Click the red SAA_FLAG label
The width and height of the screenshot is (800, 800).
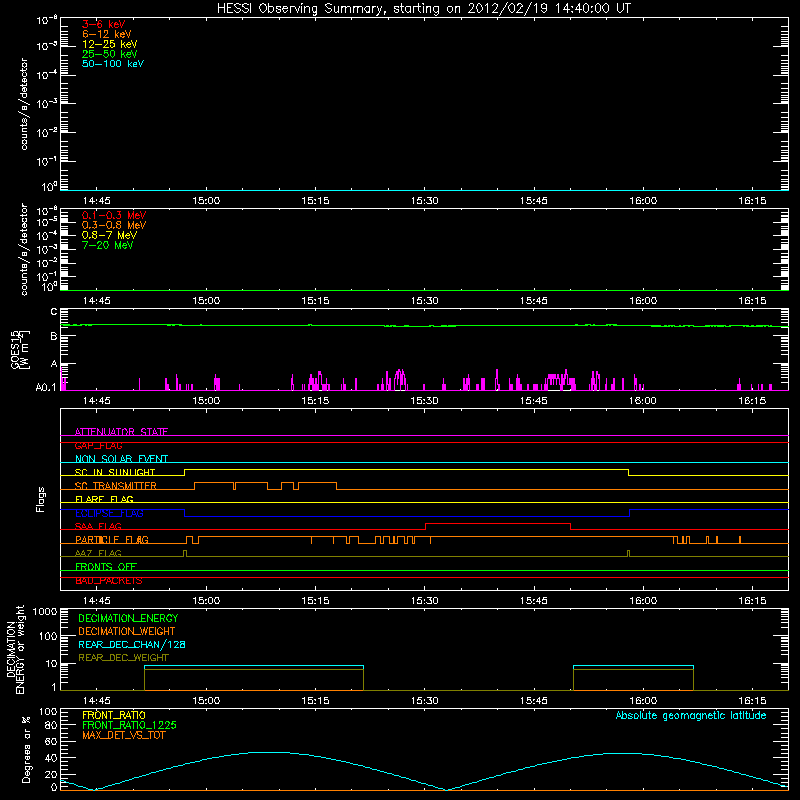click(x=98, y=526)
